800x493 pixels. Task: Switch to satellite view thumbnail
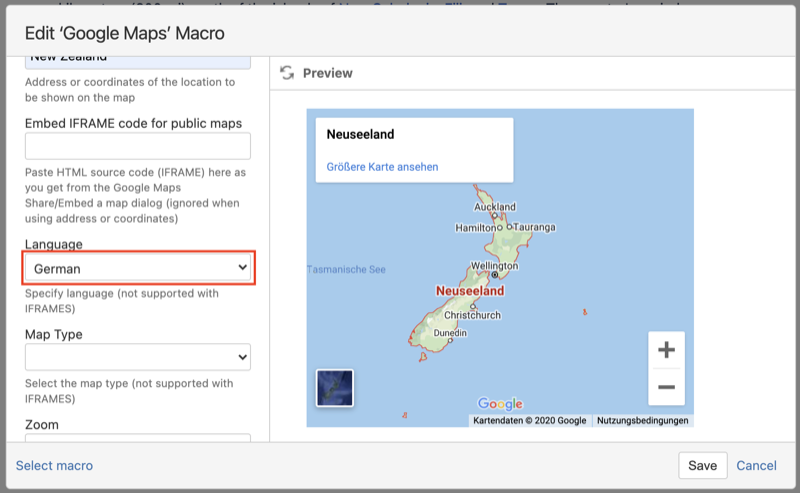click(x=334, y=388)
